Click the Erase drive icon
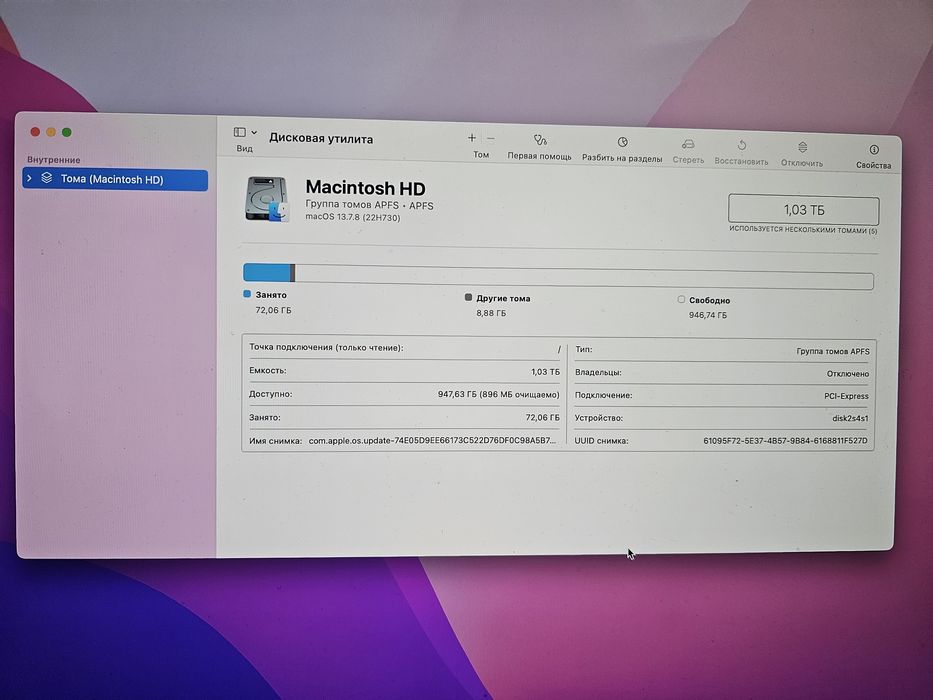 point(688,145)
